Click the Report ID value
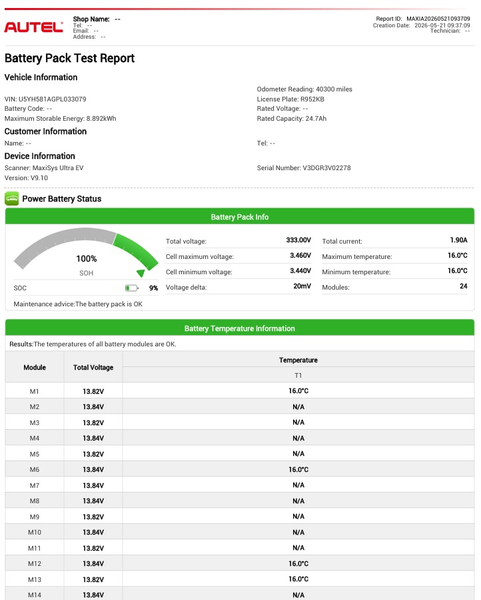This screenshot has height=600, width=481. [x=438, y=18]
